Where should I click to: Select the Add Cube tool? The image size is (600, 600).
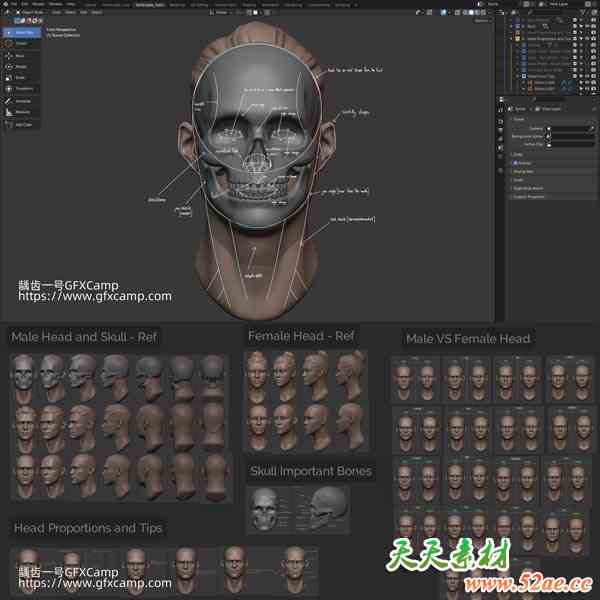tap(21, 125)
